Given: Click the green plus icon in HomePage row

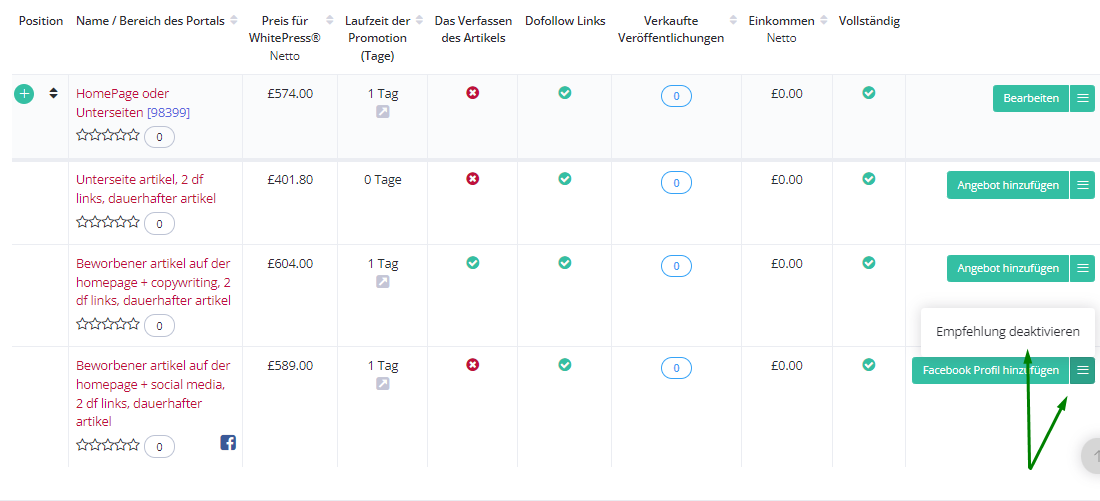Looking at the screenshot, I should tap(24, 94).
